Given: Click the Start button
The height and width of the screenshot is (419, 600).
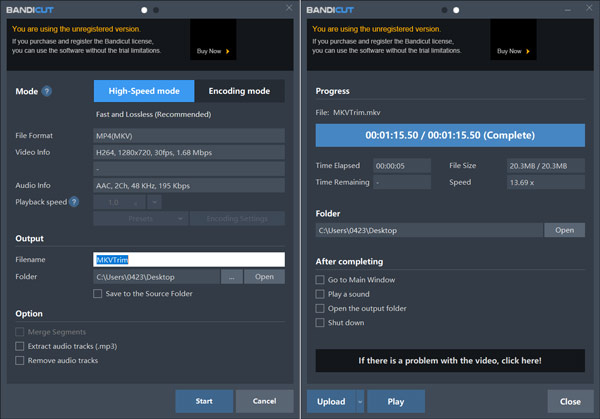Looking at the screenshot, I should 204,401.
